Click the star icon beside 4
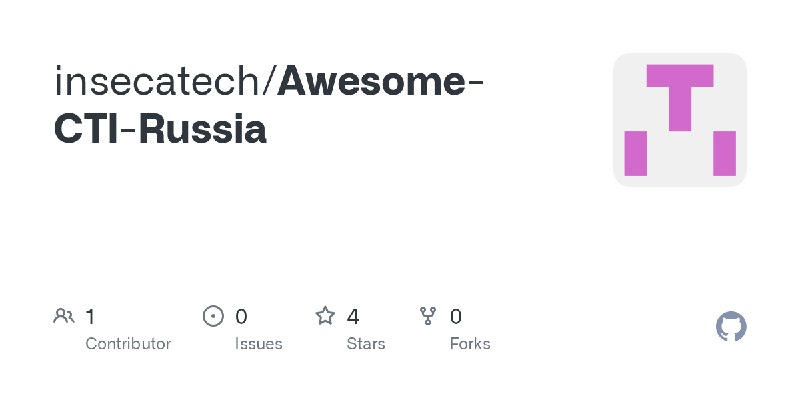 tap(325, 316)
